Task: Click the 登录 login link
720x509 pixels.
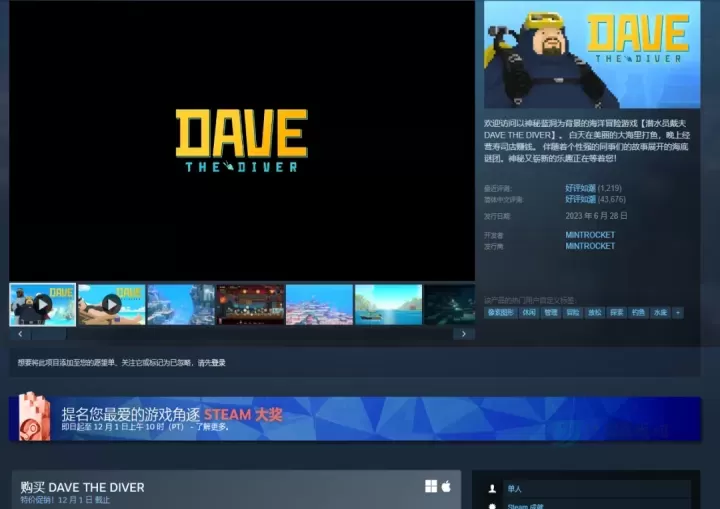Action: 216,363
